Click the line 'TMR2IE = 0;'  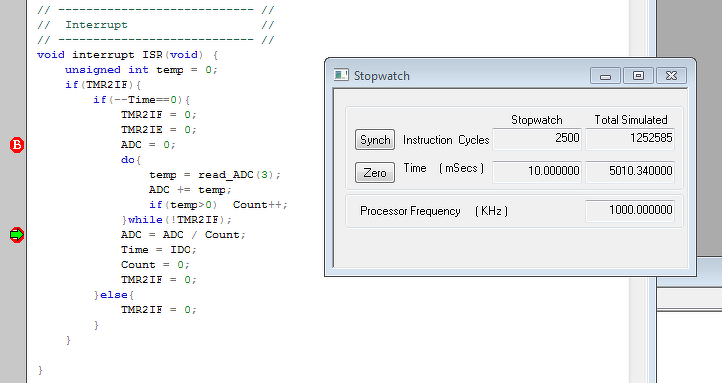tap(159, 130)
